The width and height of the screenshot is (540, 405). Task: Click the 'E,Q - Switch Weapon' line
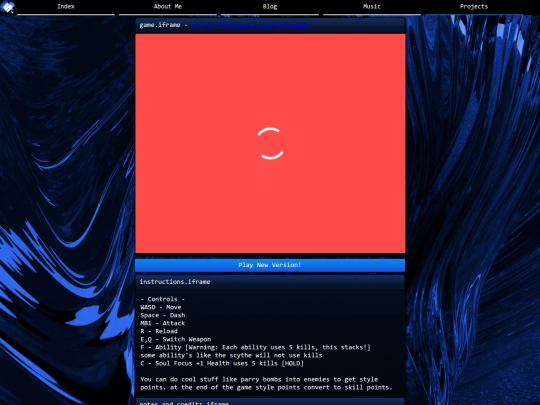(x=176, y=339)
